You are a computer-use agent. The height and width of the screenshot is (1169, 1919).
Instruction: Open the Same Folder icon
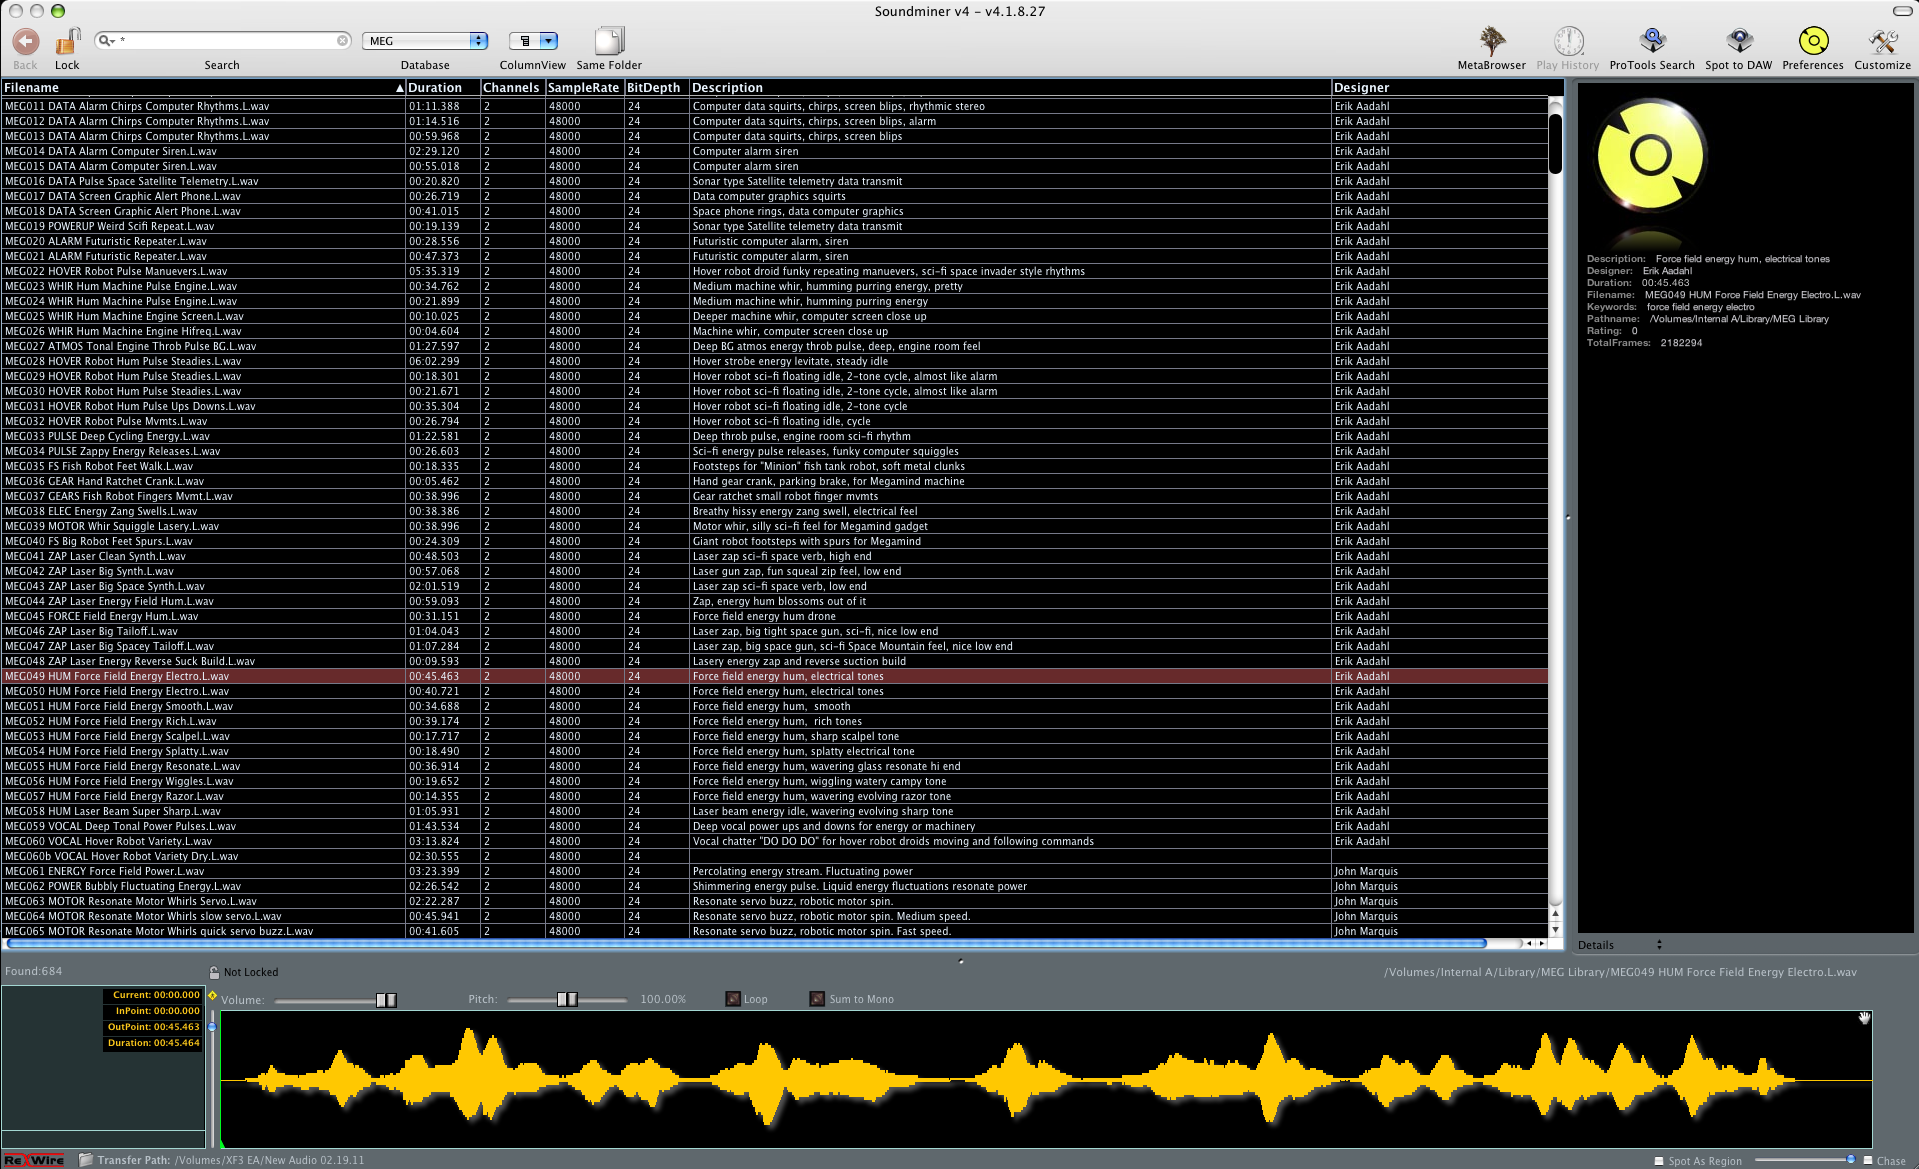click(x=609, y=41)
